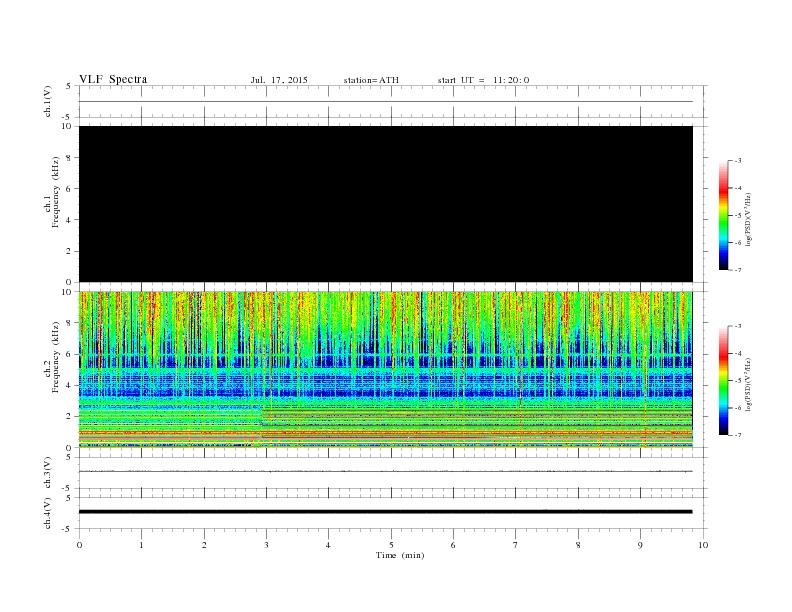792x612 pixels.
Task: Click the thick black ch.4 waveform trace
Action: 386,512
